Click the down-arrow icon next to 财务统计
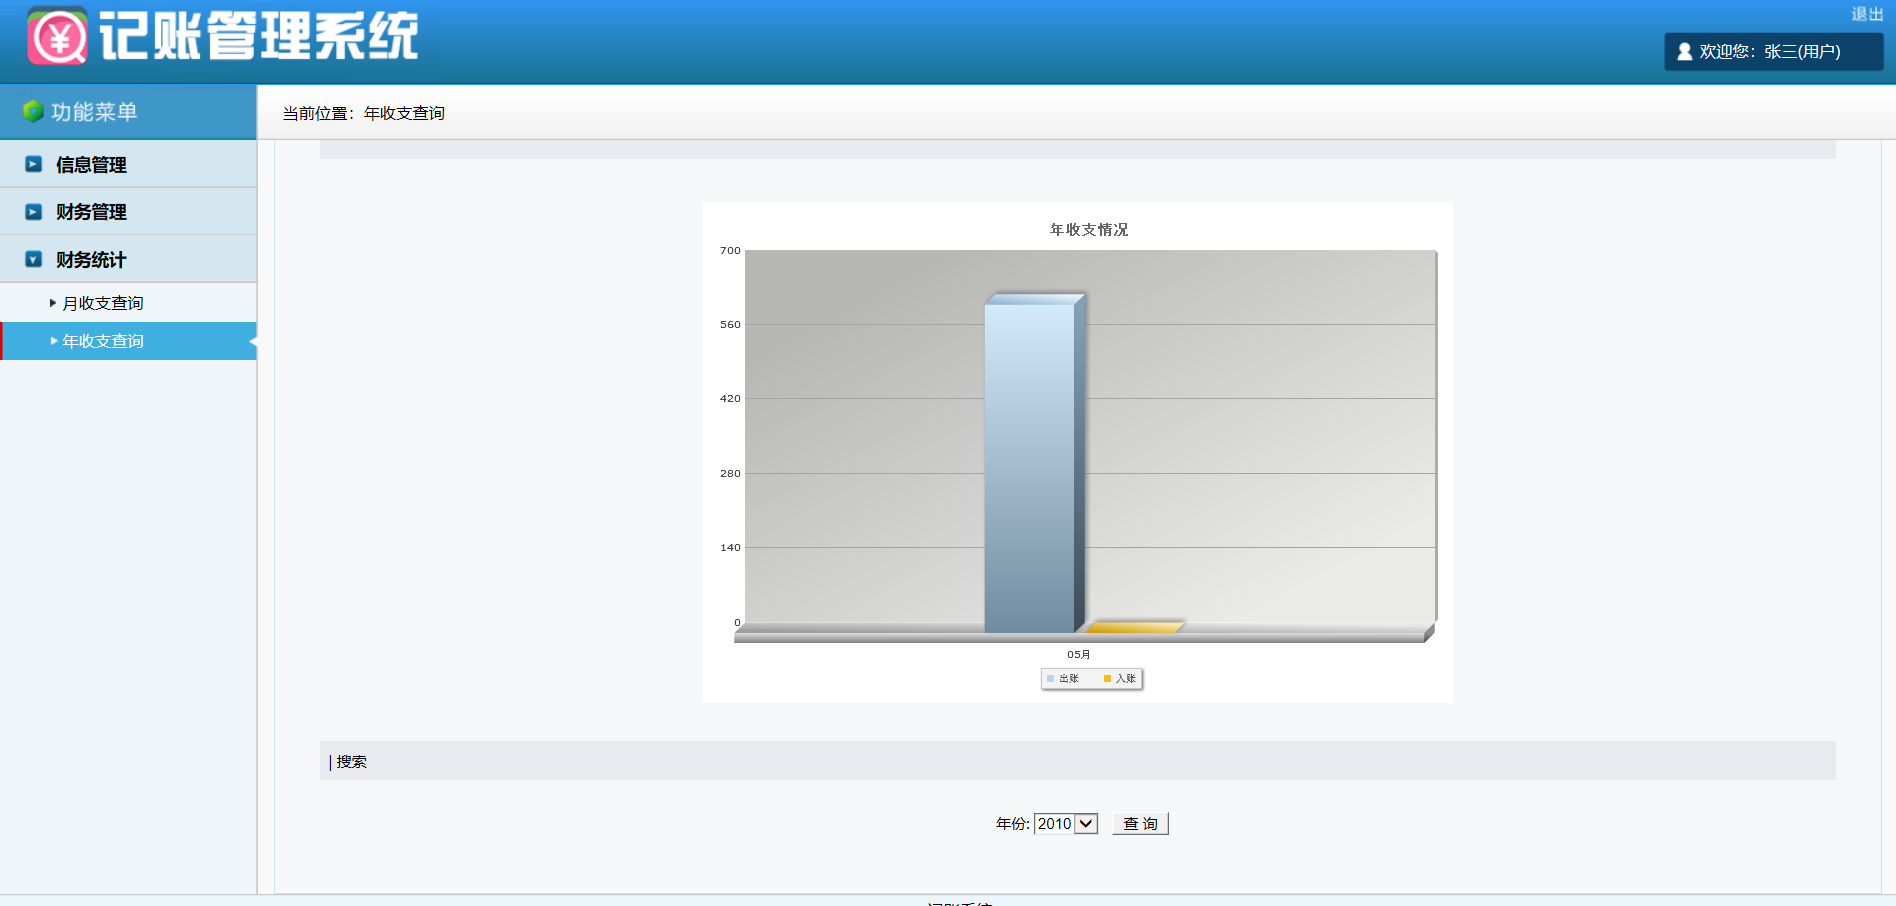The height and width of the screenshot is (906, 1896). click(x=34, y=259)
